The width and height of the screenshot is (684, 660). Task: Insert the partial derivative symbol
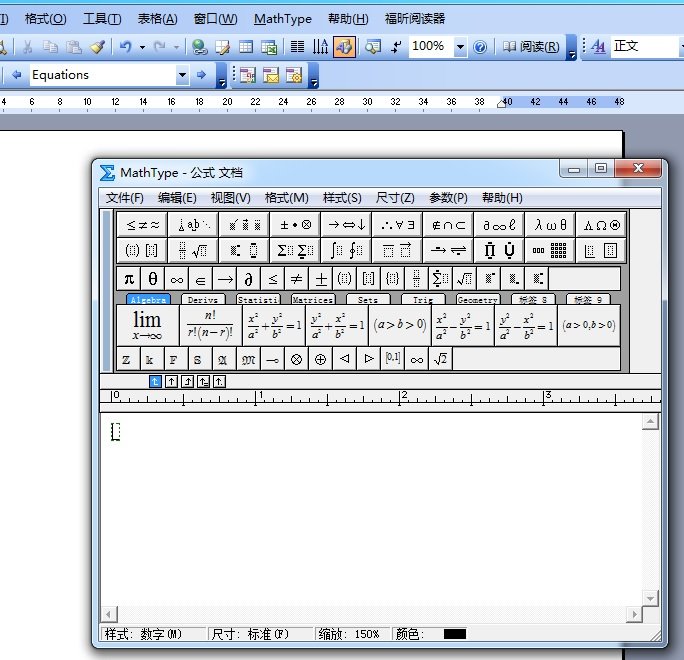click(248, 279)
